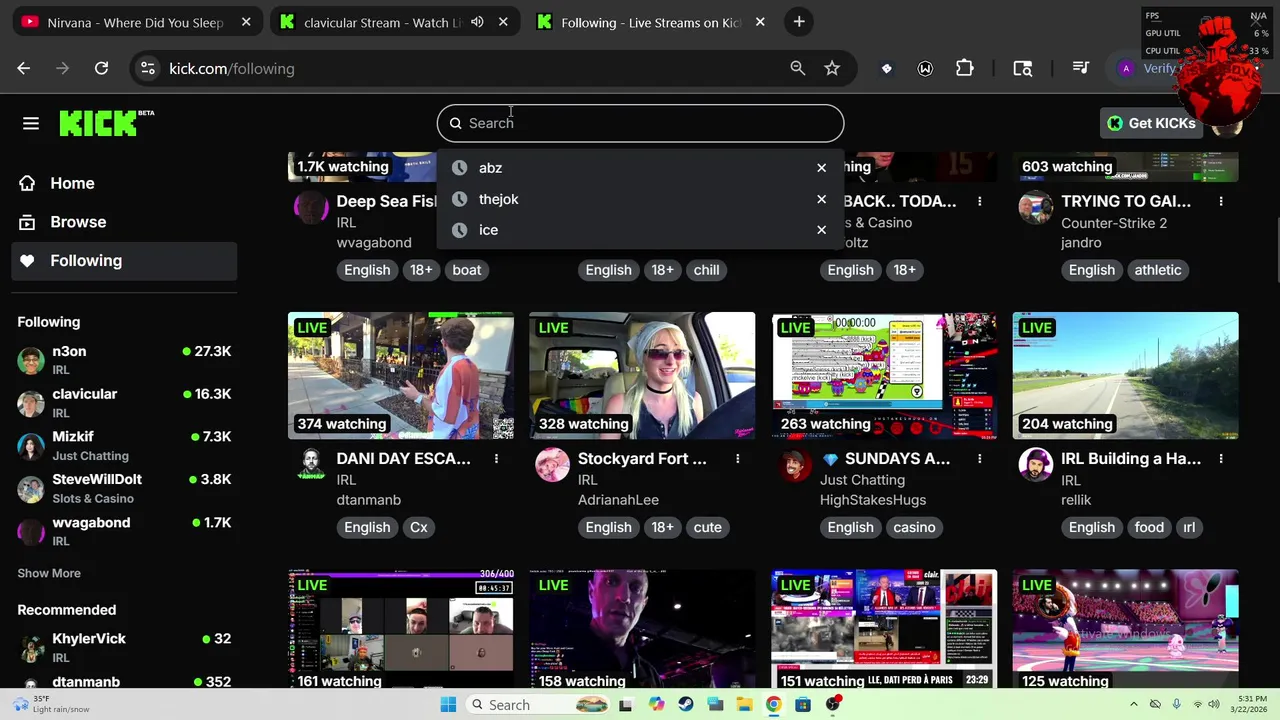Open clavicular channel in Following list
Image resolution: width=1280 pixels, height=720 pixels.
[124, 403]
